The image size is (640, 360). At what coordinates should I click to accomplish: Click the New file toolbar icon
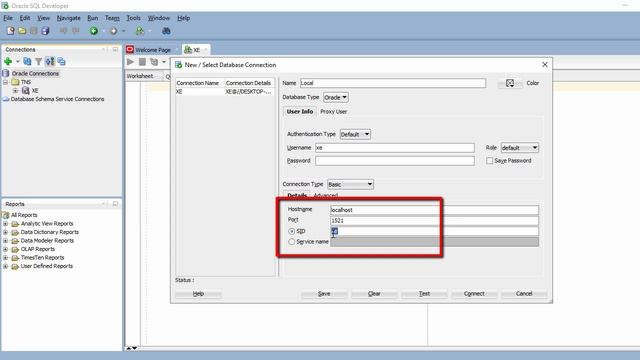pyautogui.click(x=11, y=31)
